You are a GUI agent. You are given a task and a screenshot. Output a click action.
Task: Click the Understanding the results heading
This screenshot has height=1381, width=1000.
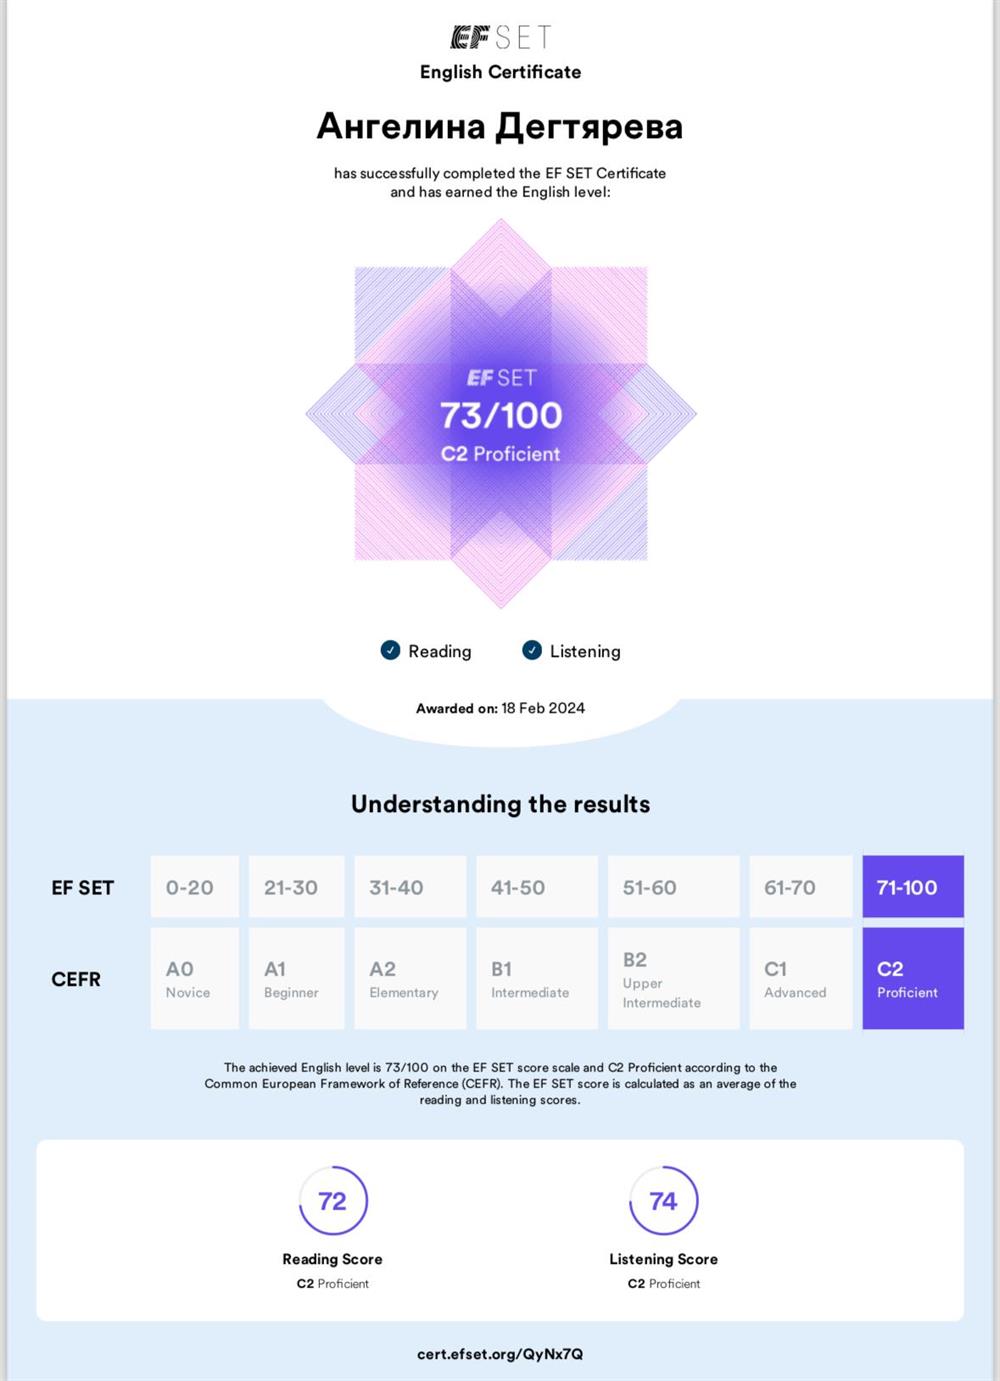[x=500, y=804]
